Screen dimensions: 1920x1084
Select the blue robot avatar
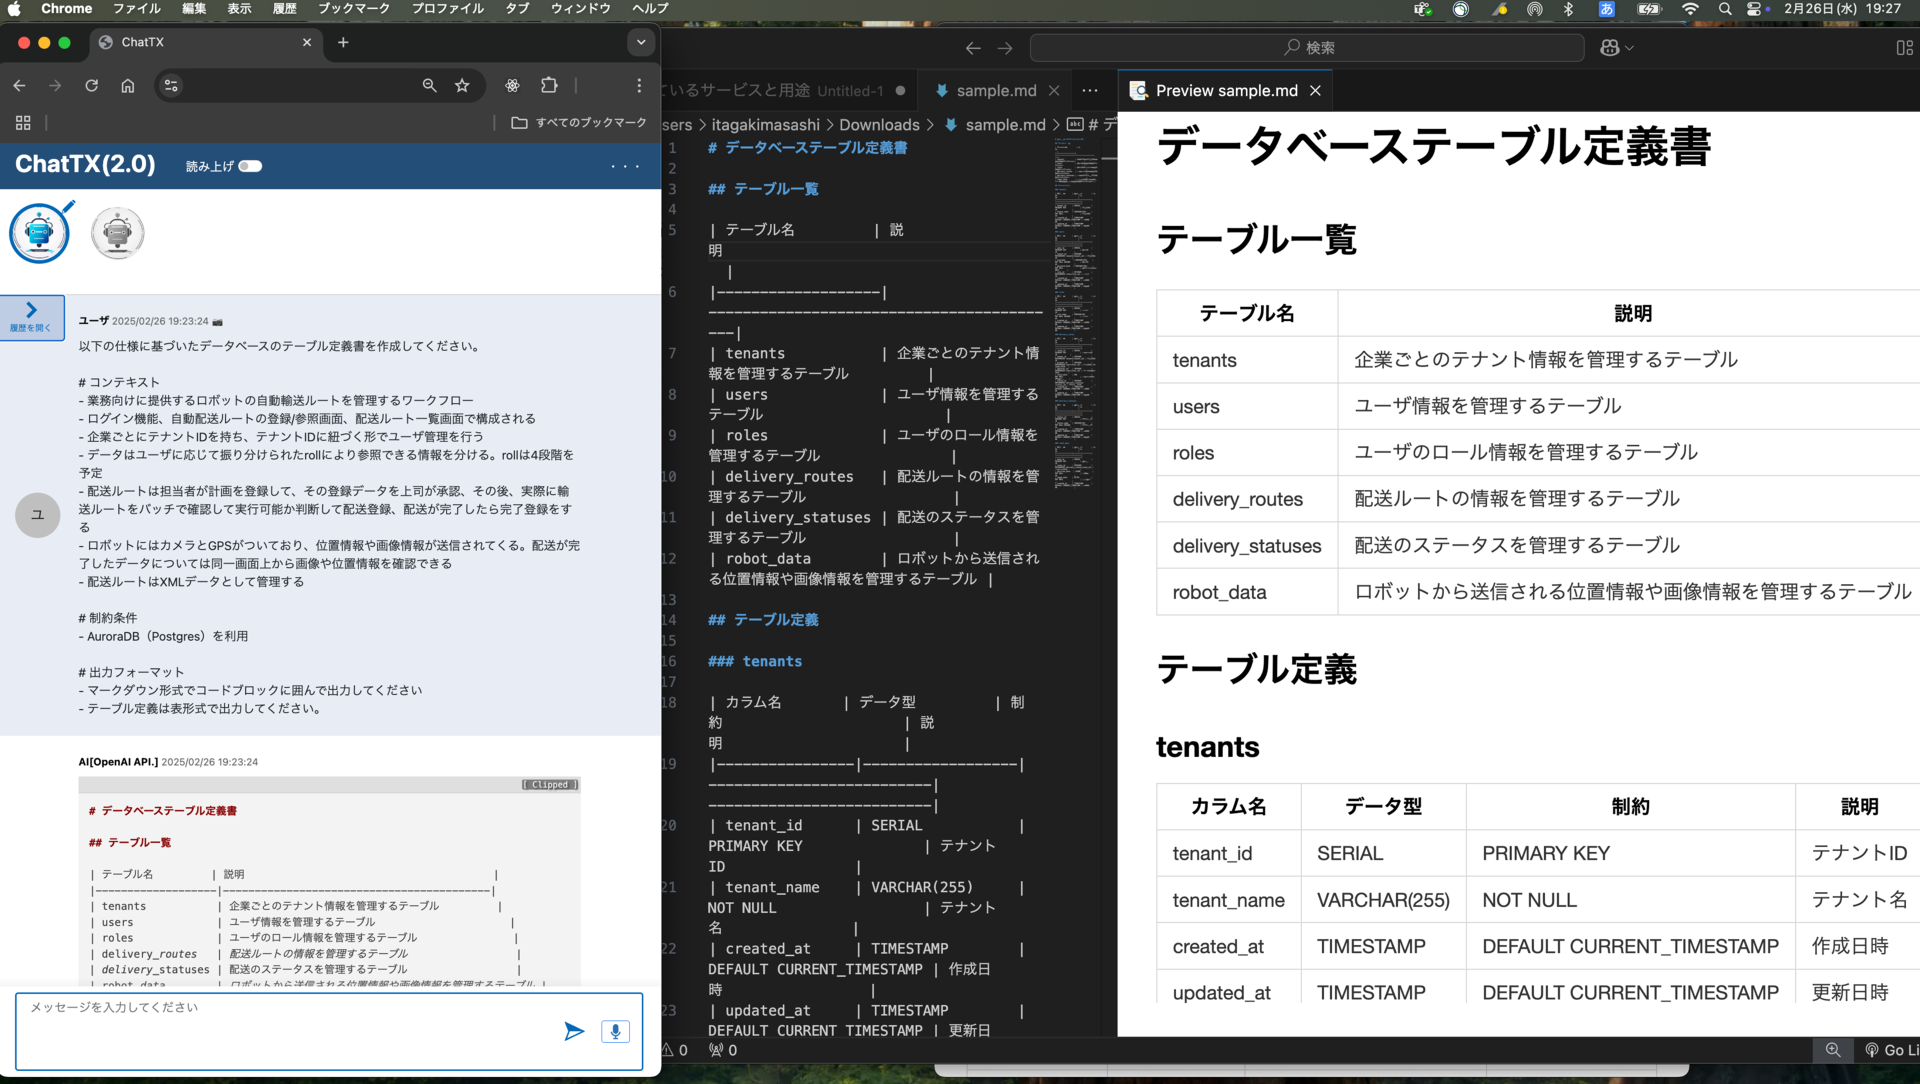pyautogui.click(x=40, y=233)
